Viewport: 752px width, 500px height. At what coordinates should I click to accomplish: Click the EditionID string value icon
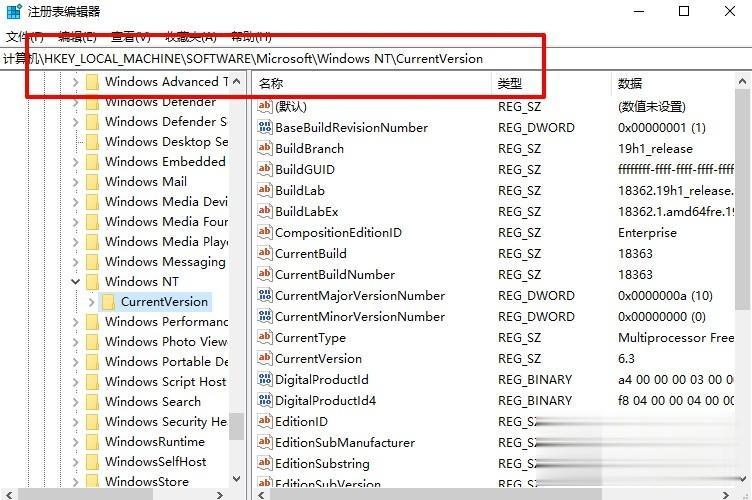pyautogui.click(x=265, y=421)
